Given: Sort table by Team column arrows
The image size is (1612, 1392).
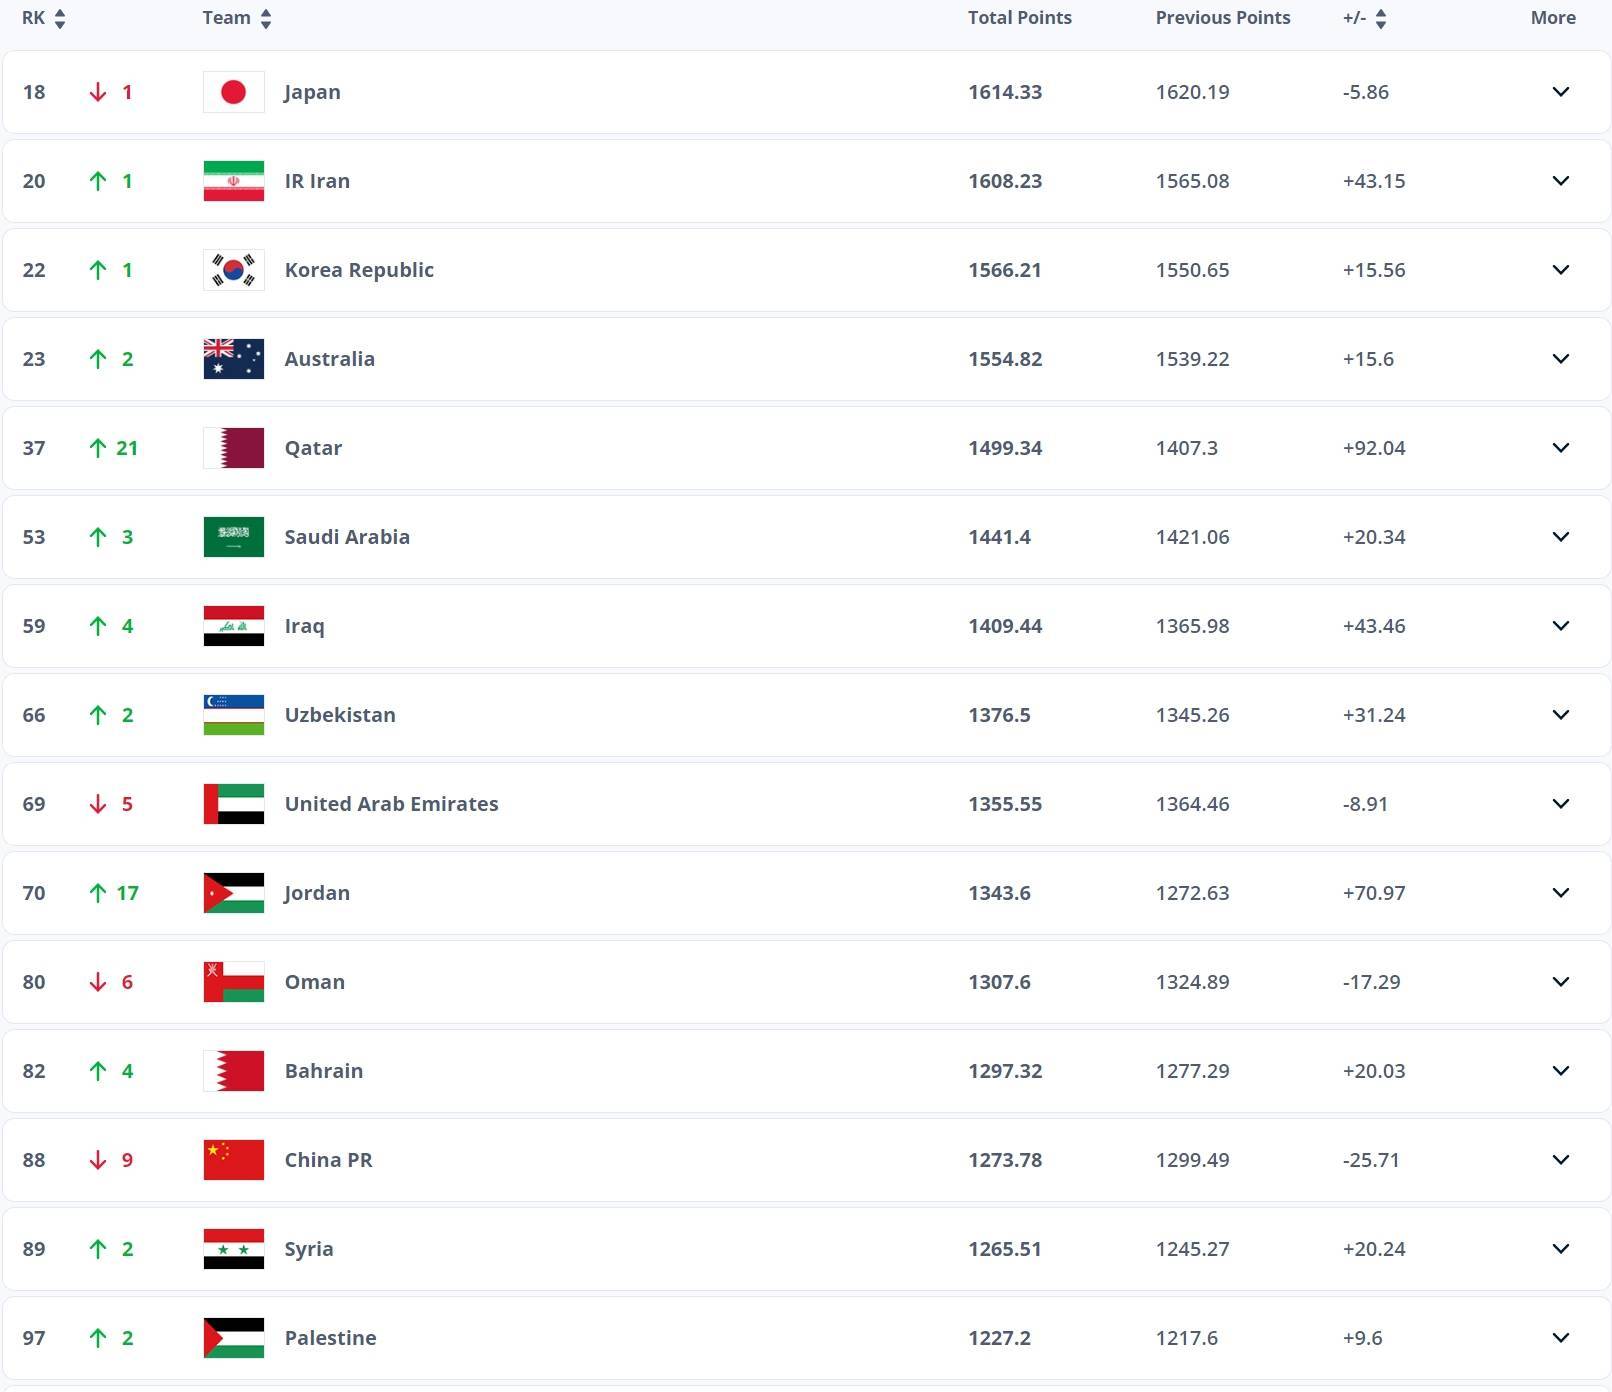Looking at the screenshot, I should 265,18.
